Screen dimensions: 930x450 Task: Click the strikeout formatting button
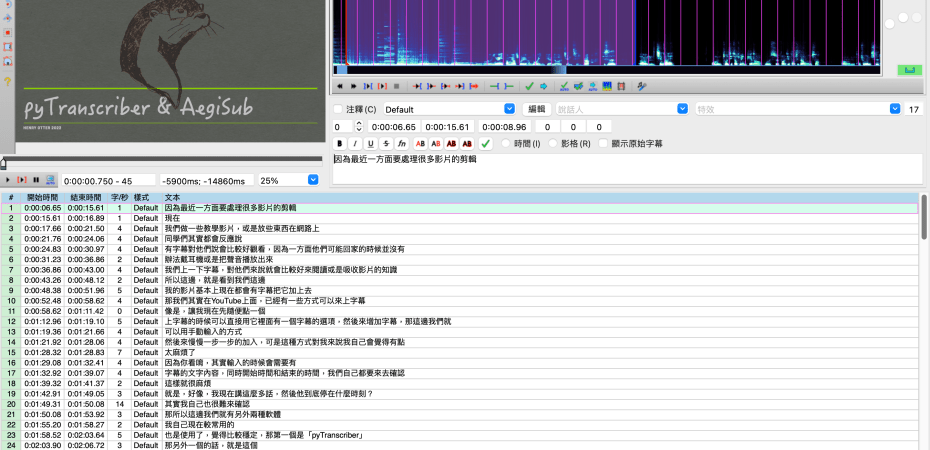point(385,144)
